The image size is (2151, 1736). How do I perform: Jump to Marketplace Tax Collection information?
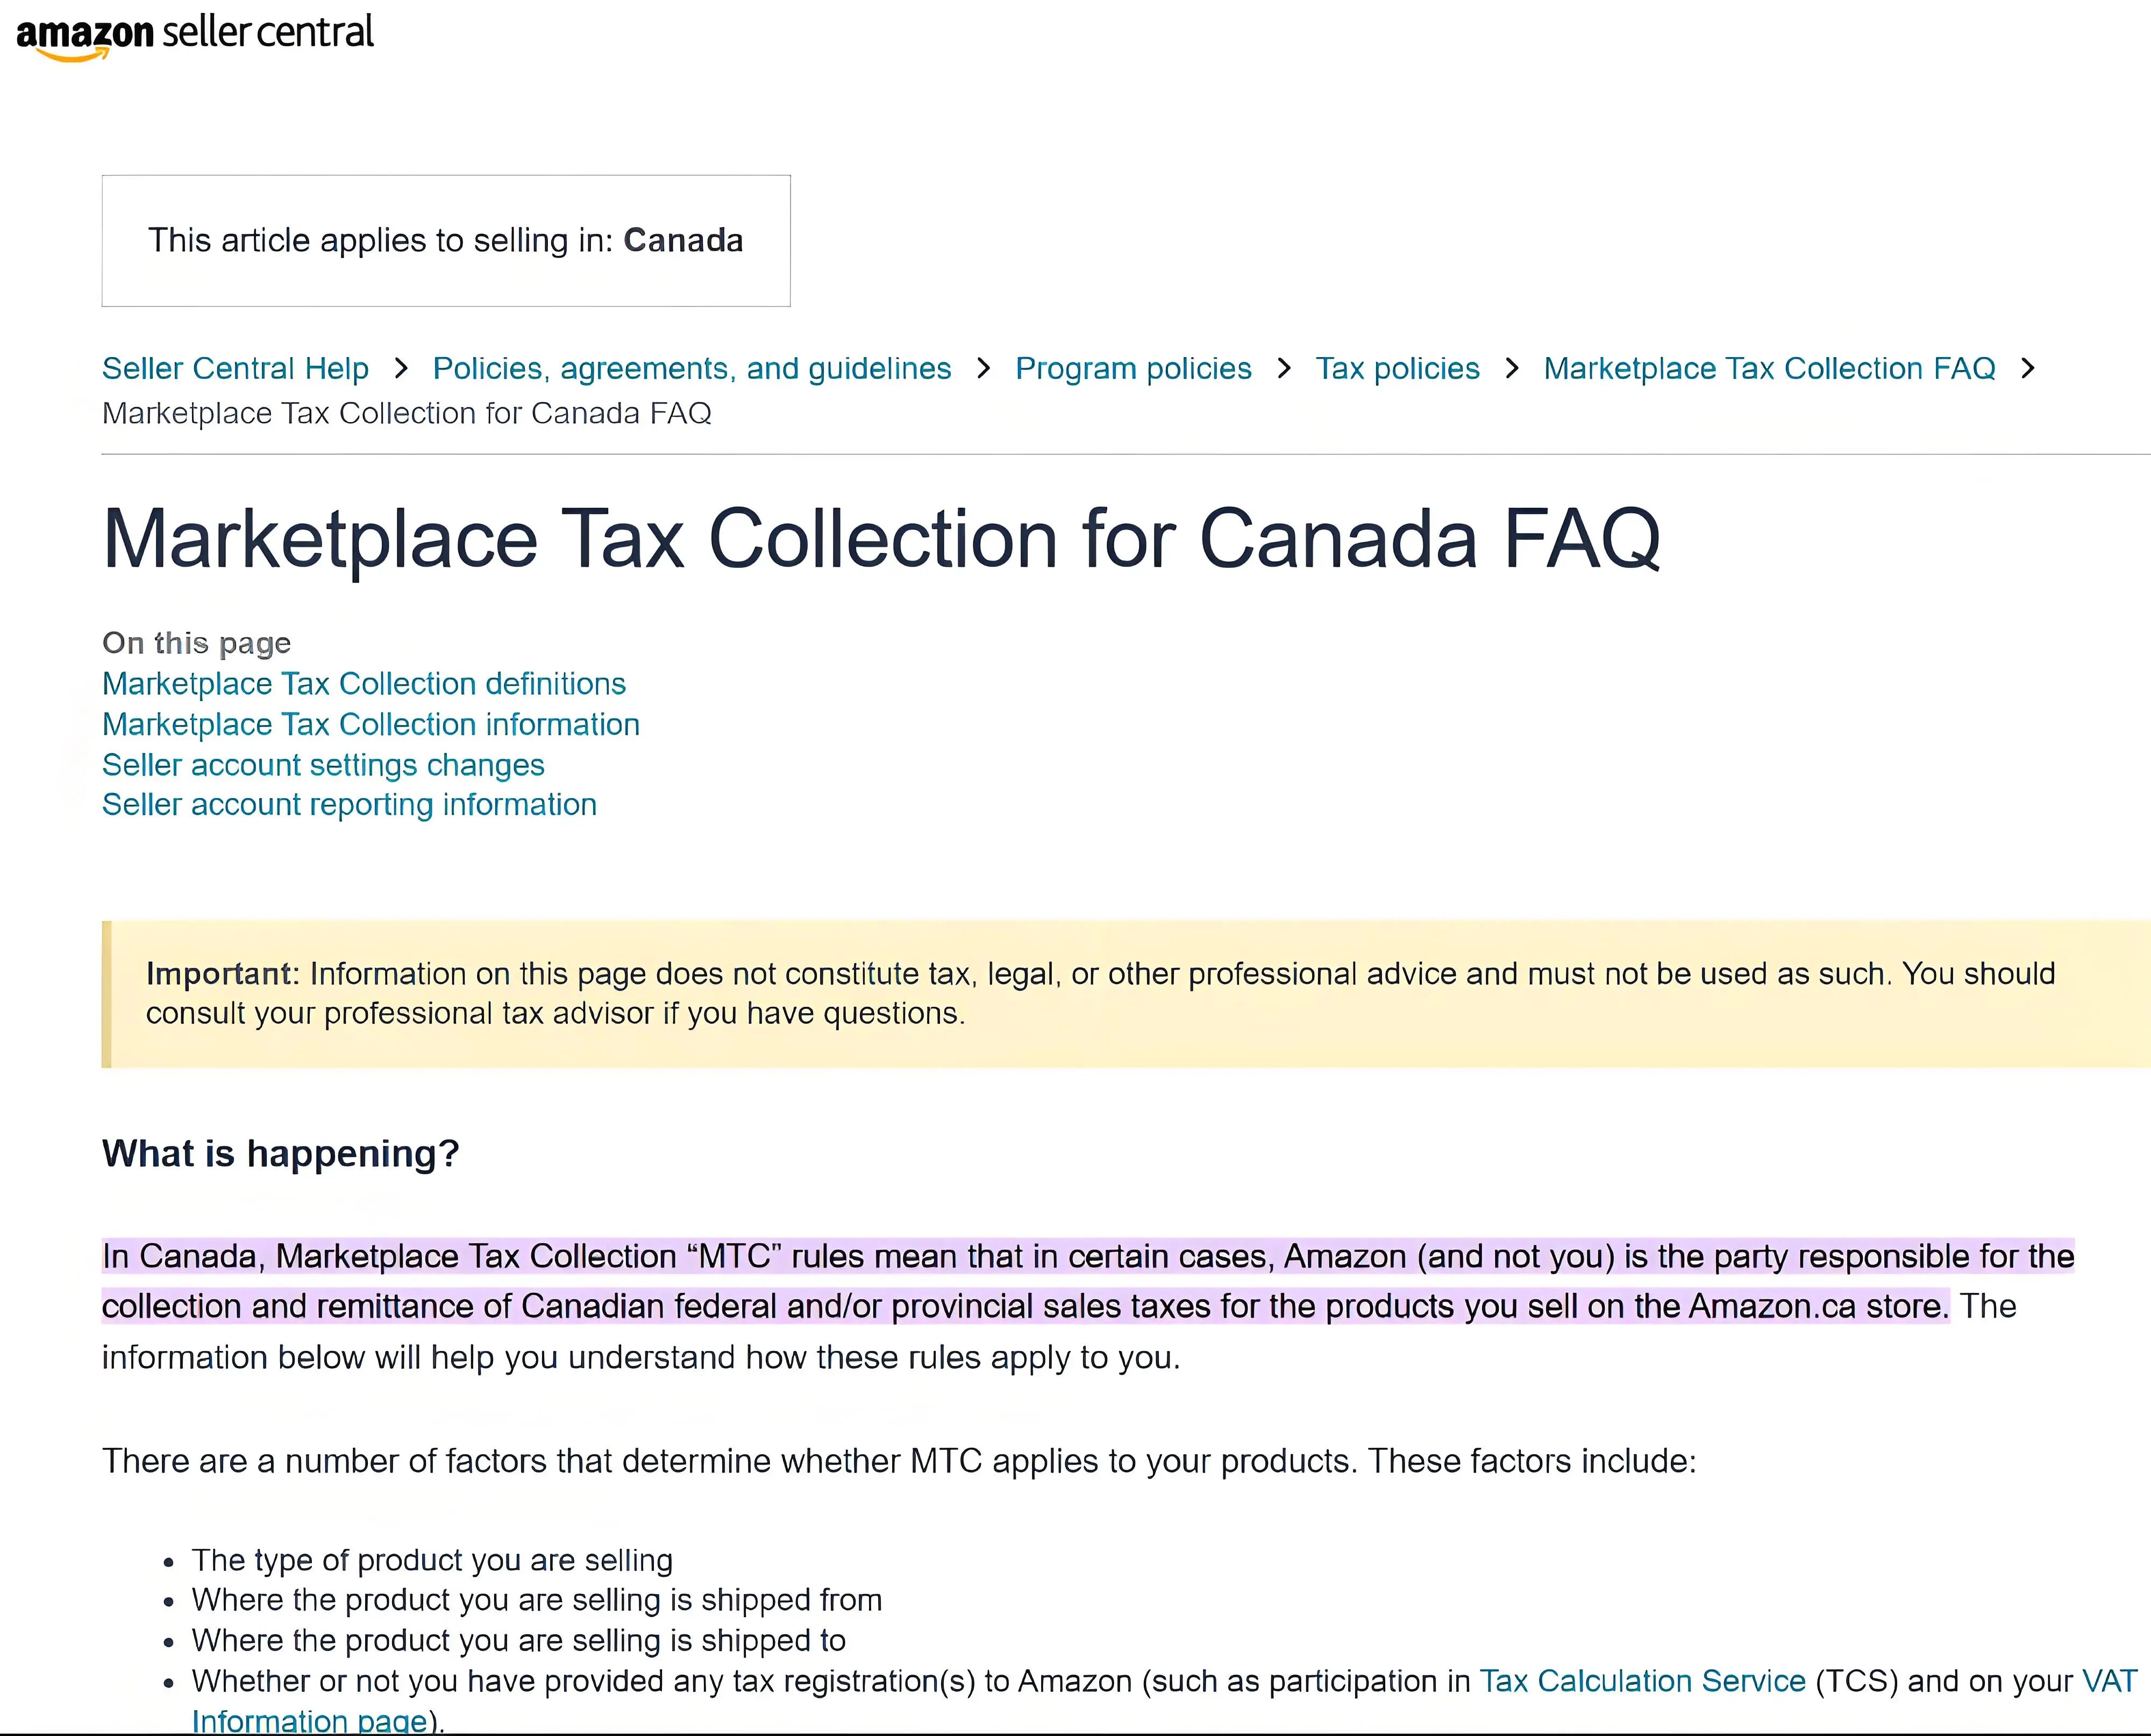coord(371,725)
